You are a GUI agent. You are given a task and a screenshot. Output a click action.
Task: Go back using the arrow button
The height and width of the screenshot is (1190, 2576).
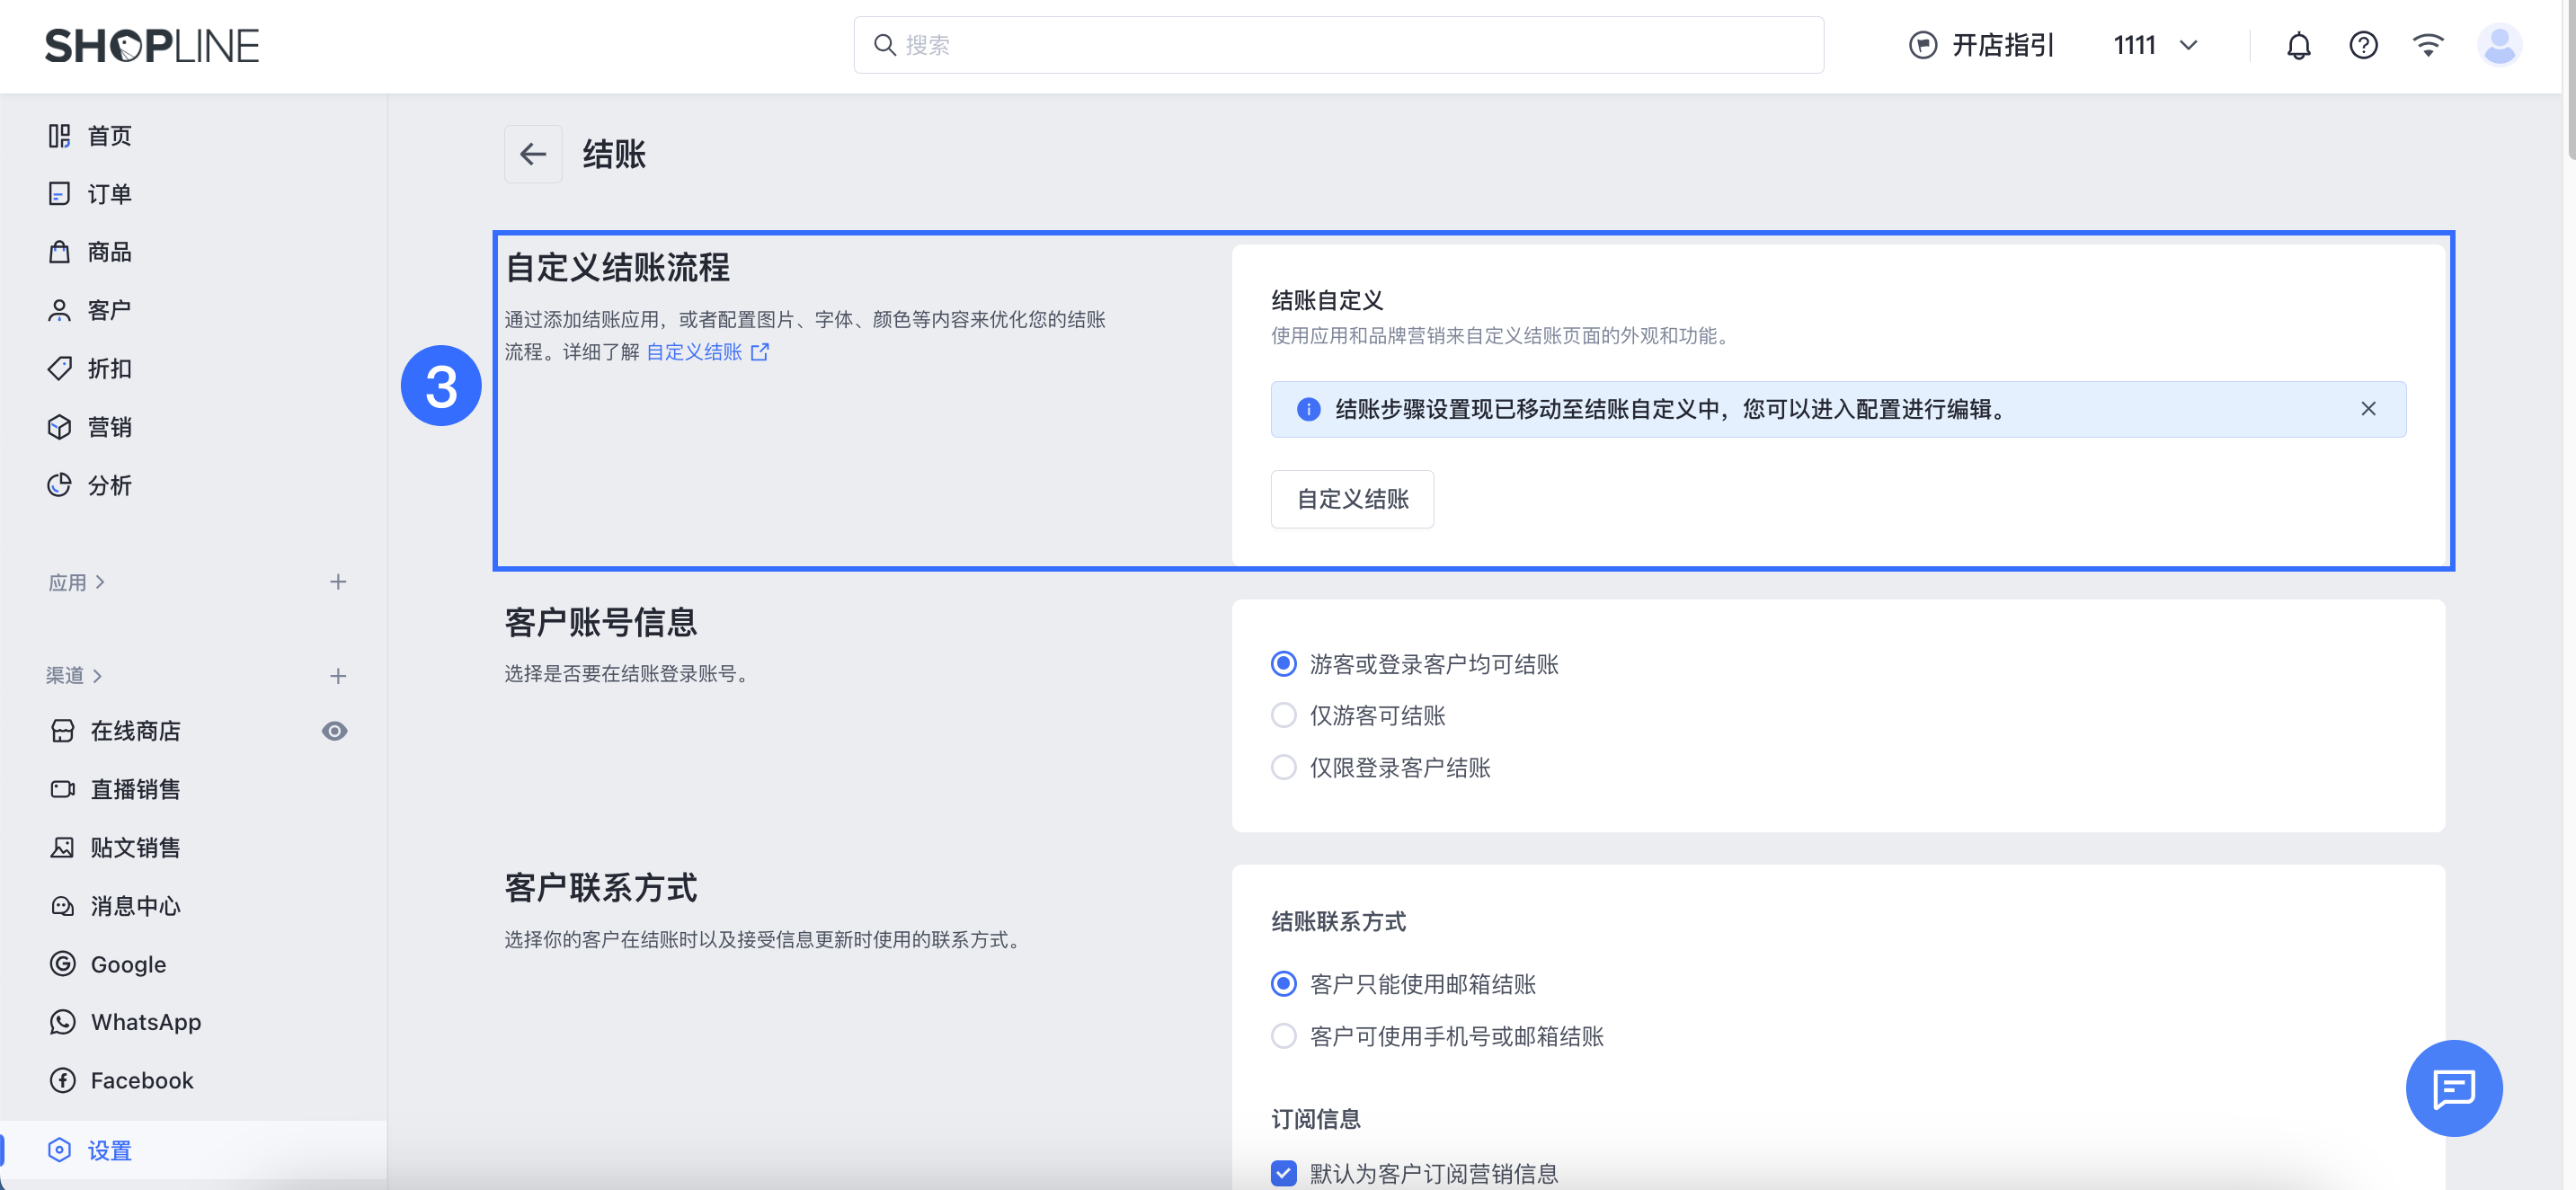click(533, 154)
